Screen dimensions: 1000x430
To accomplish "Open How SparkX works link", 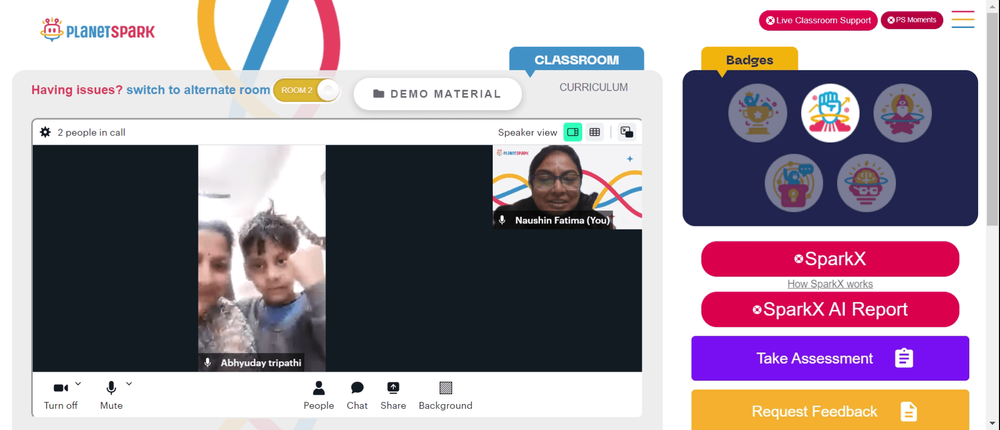I will pos(830,284).
